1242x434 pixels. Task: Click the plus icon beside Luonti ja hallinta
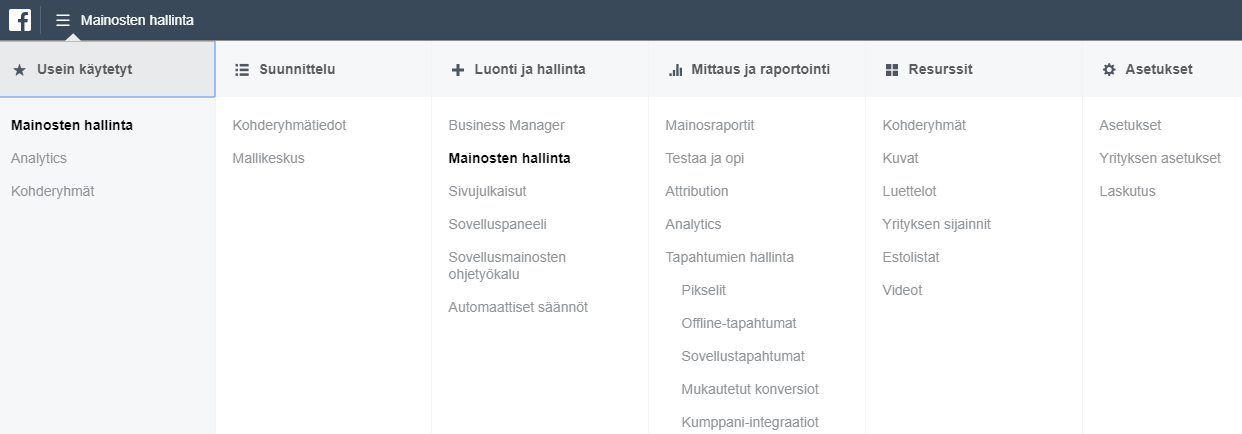click(458, 70)
